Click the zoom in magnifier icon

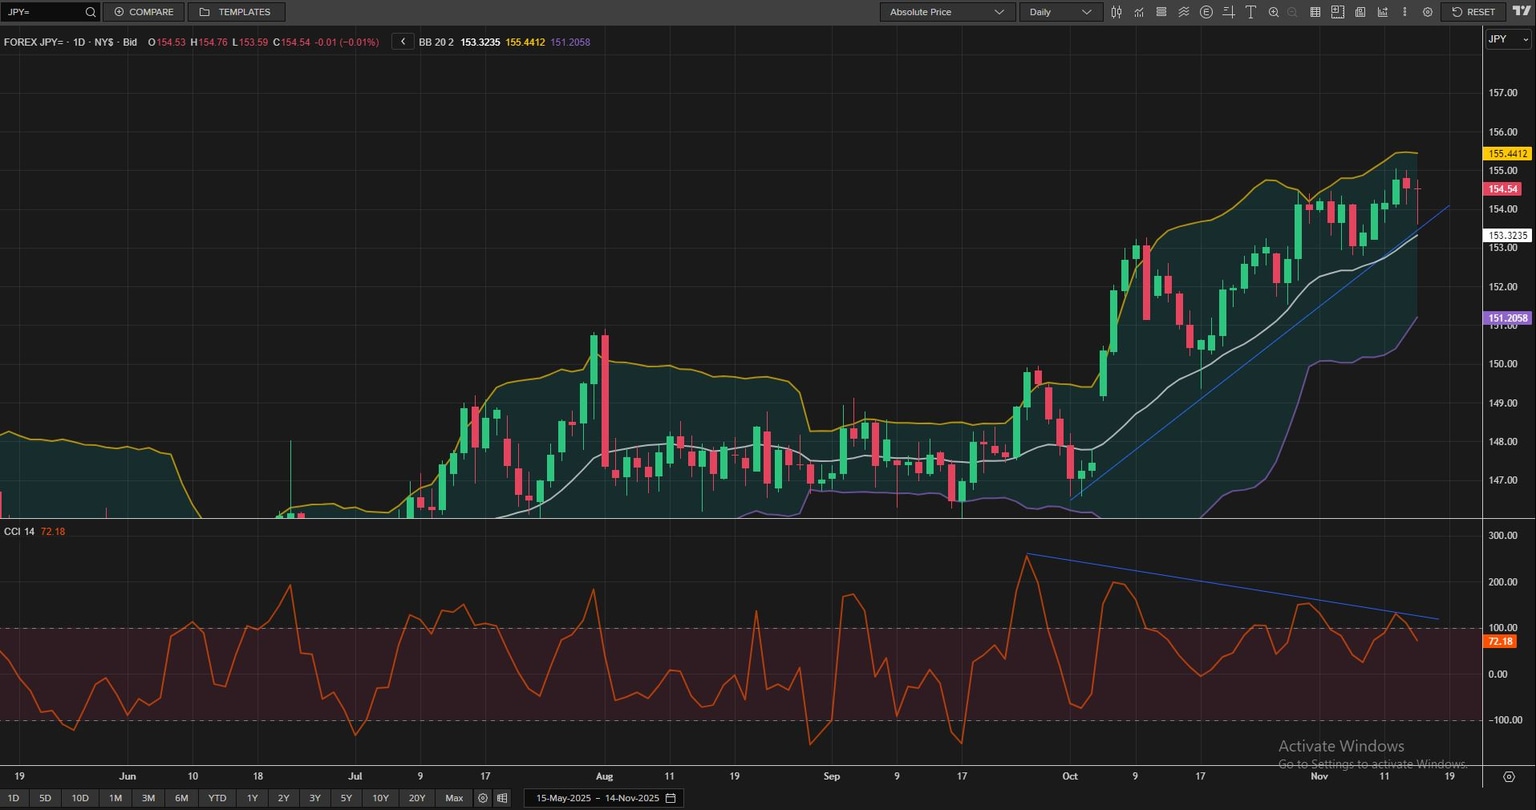pos(1273,12)
